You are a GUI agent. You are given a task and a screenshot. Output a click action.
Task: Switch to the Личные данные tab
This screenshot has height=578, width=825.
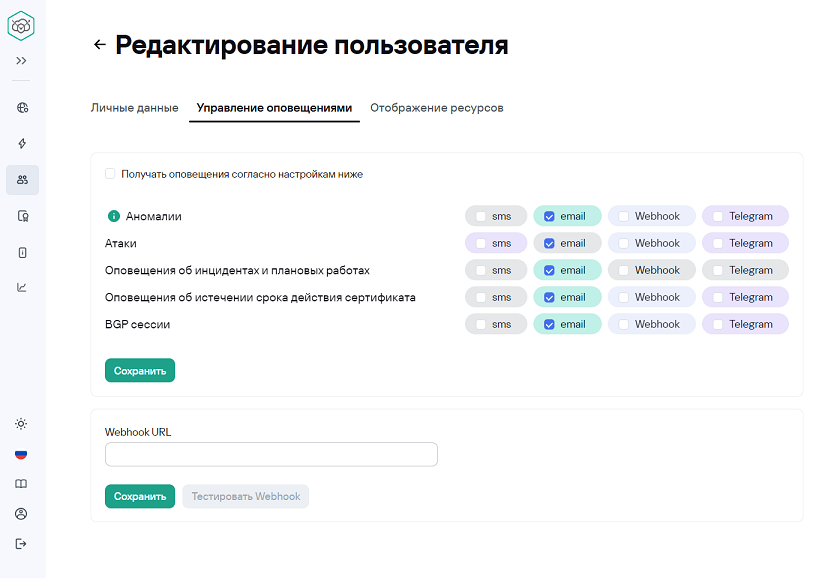pos(135,107)
